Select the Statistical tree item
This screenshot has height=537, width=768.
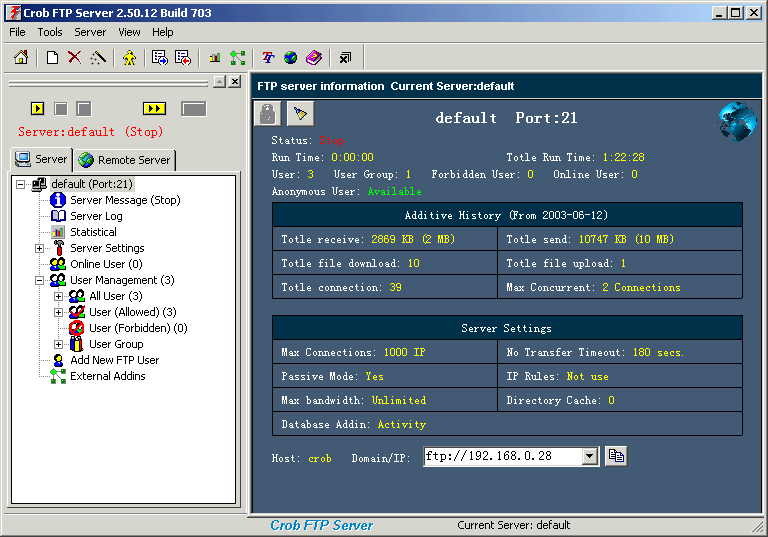(94, 232)
